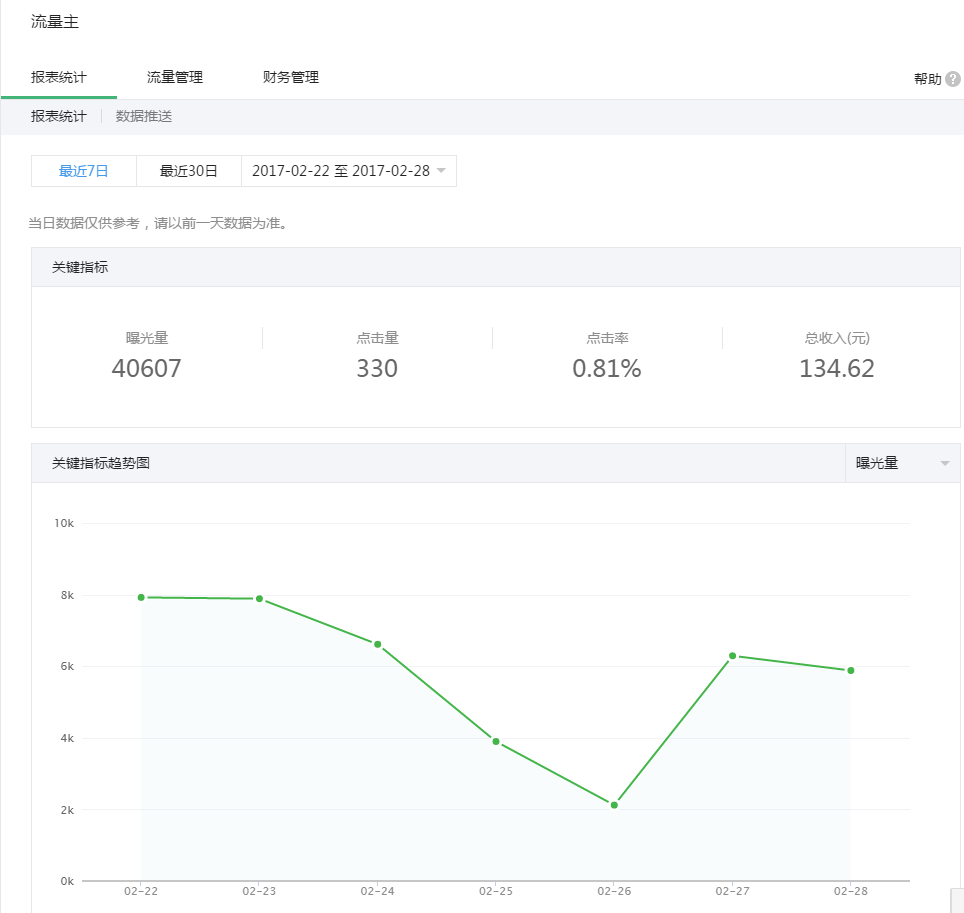Click the 总收入 value 134.62

pyautogui.click(x=836, y=369)
